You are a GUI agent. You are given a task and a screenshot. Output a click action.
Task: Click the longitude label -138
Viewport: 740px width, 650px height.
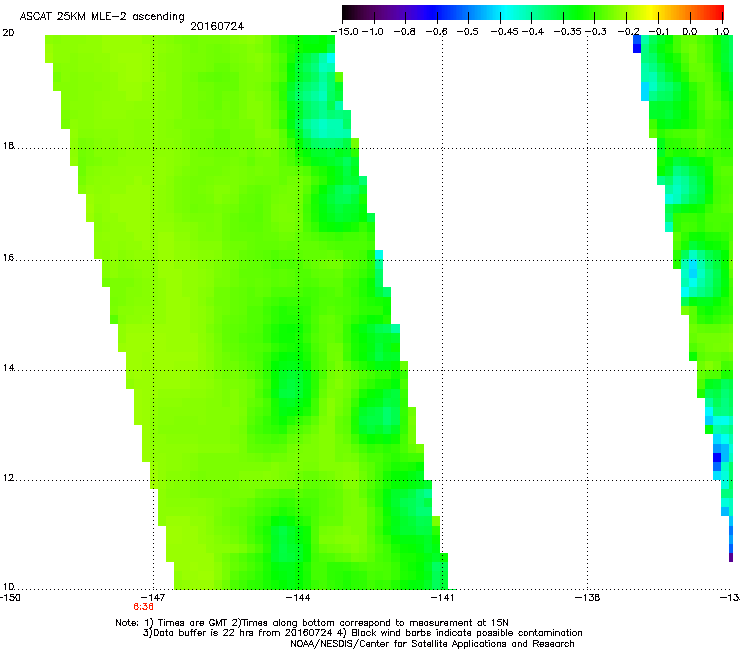pyautogui.click(x=588, y=598)
